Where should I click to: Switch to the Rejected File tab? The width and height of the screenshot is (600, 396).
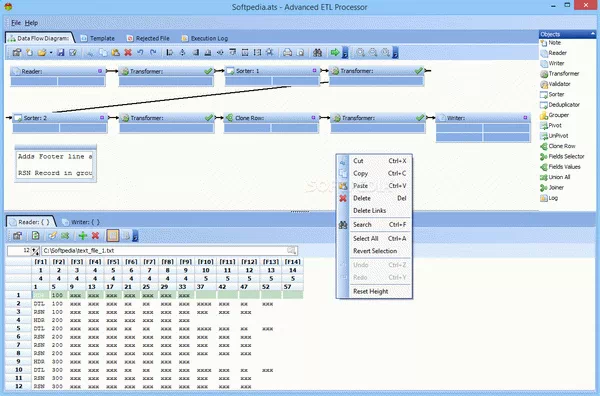click(148, 38)
